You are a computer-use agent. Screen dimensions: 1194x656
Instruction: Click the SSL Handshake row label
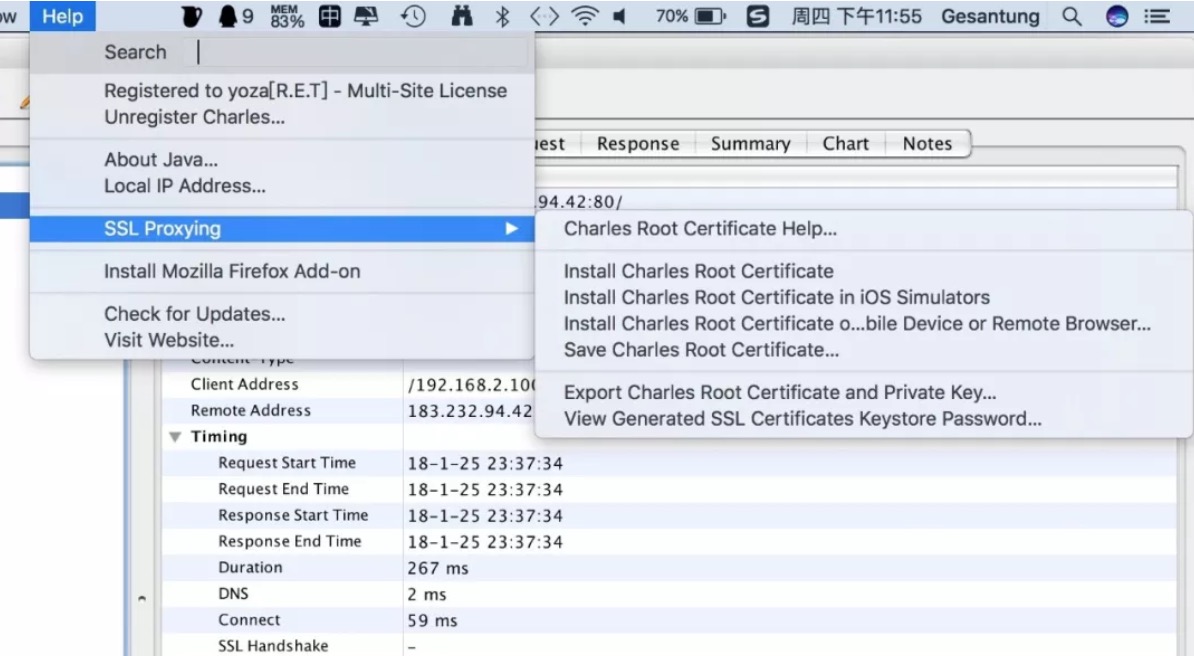273,646
